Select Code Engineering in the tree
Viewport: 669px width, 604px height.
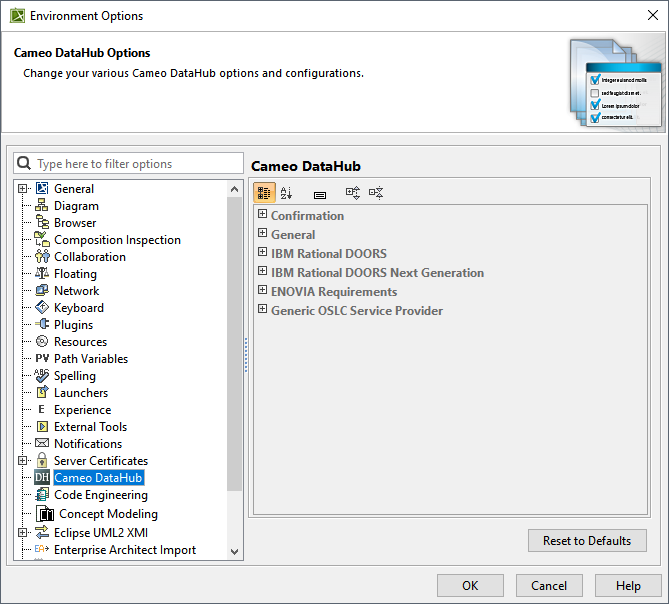101,495
